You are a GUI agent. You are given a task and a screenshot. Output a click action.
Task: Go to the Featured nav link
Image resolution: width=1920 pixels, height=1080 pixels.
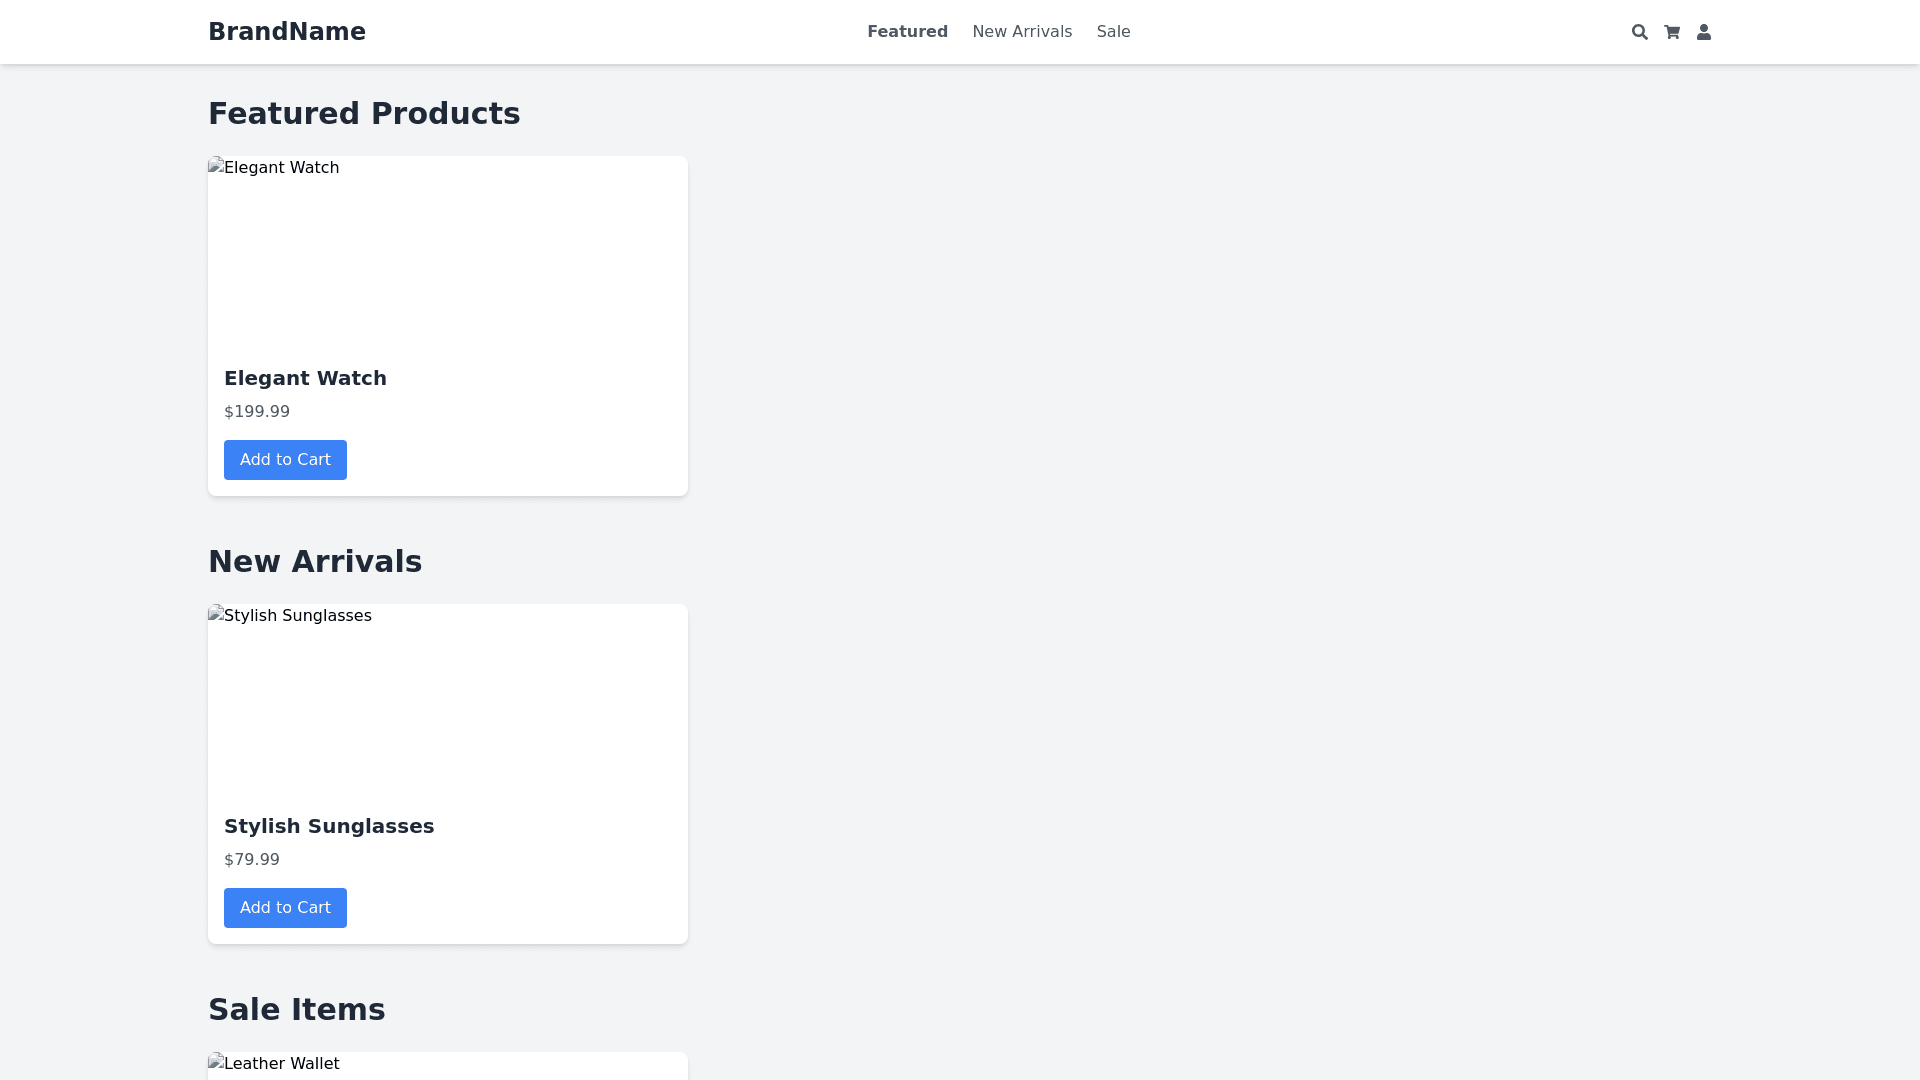pyautogui.click(x=907, y=32)
